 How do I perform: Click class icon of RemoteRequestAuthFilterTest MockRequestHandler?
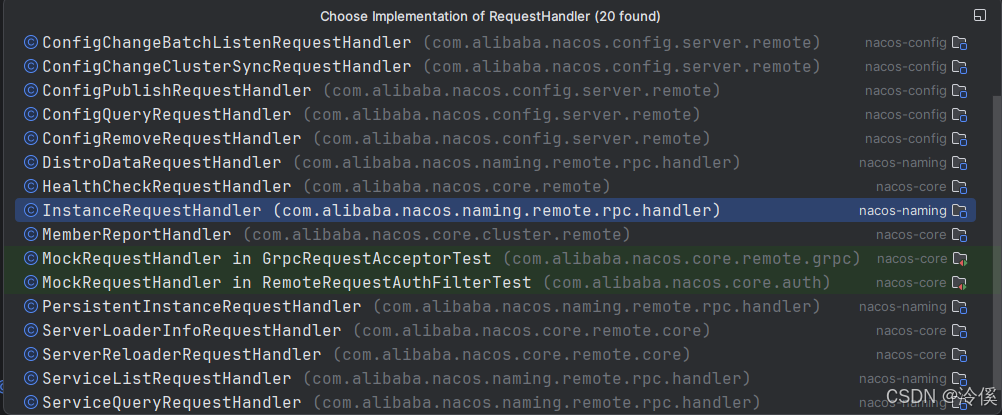click(31, 283)
